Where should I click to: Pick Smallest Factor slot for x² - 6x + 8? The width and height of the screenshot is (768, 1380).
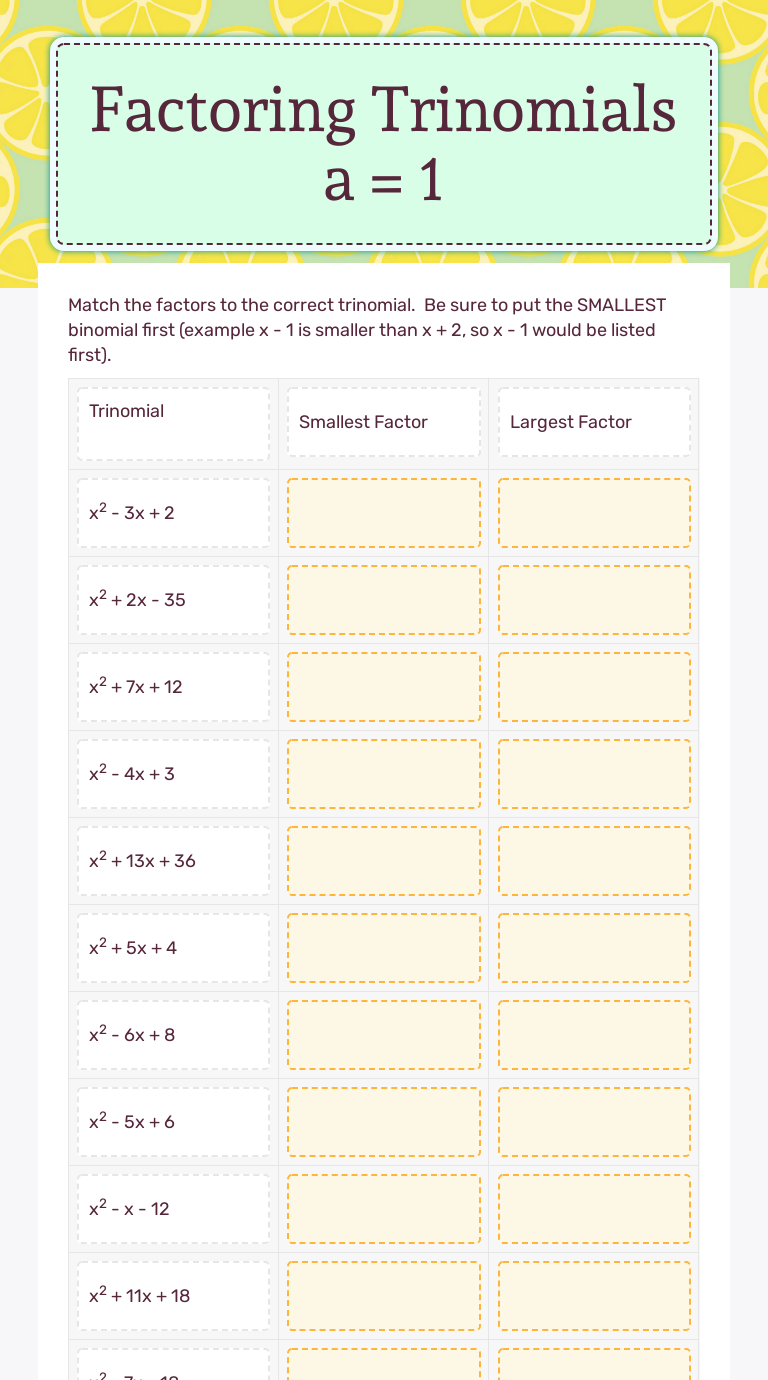(x=384, y=1035)
